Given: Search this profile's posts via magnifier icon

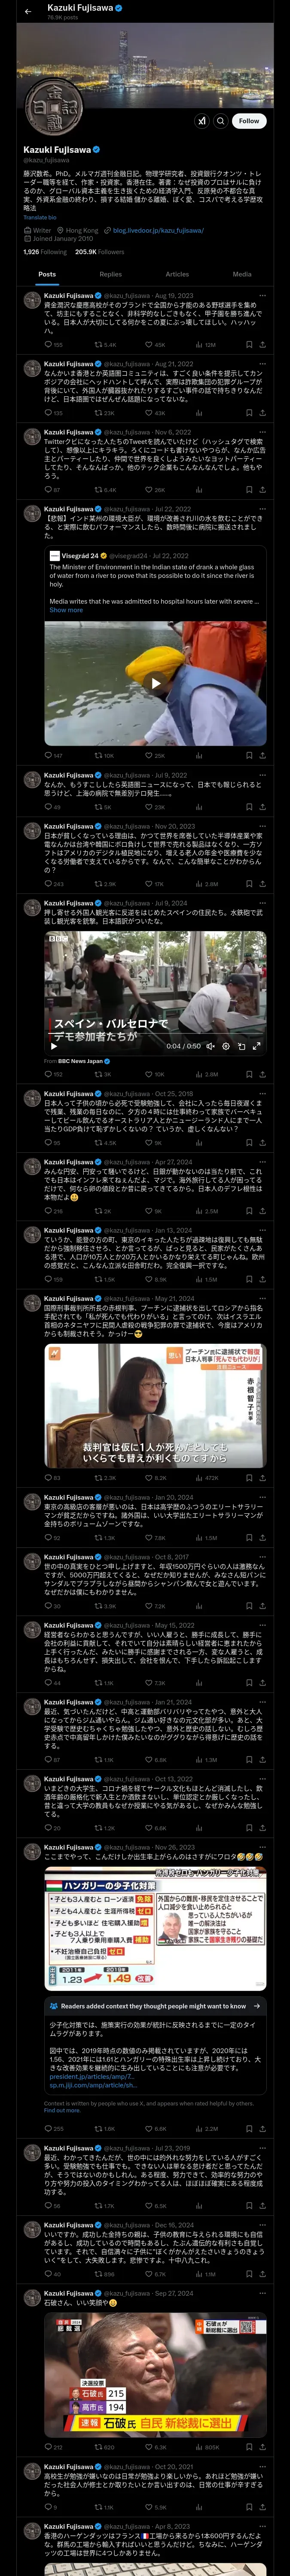Looking at the screenshot, I should click(x=220, y=120).
